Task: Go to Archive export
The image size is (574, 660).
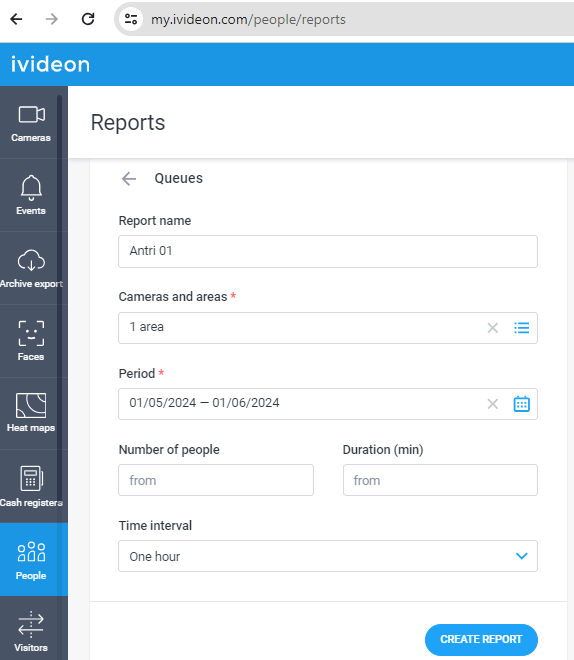Action: click(31, 268)
